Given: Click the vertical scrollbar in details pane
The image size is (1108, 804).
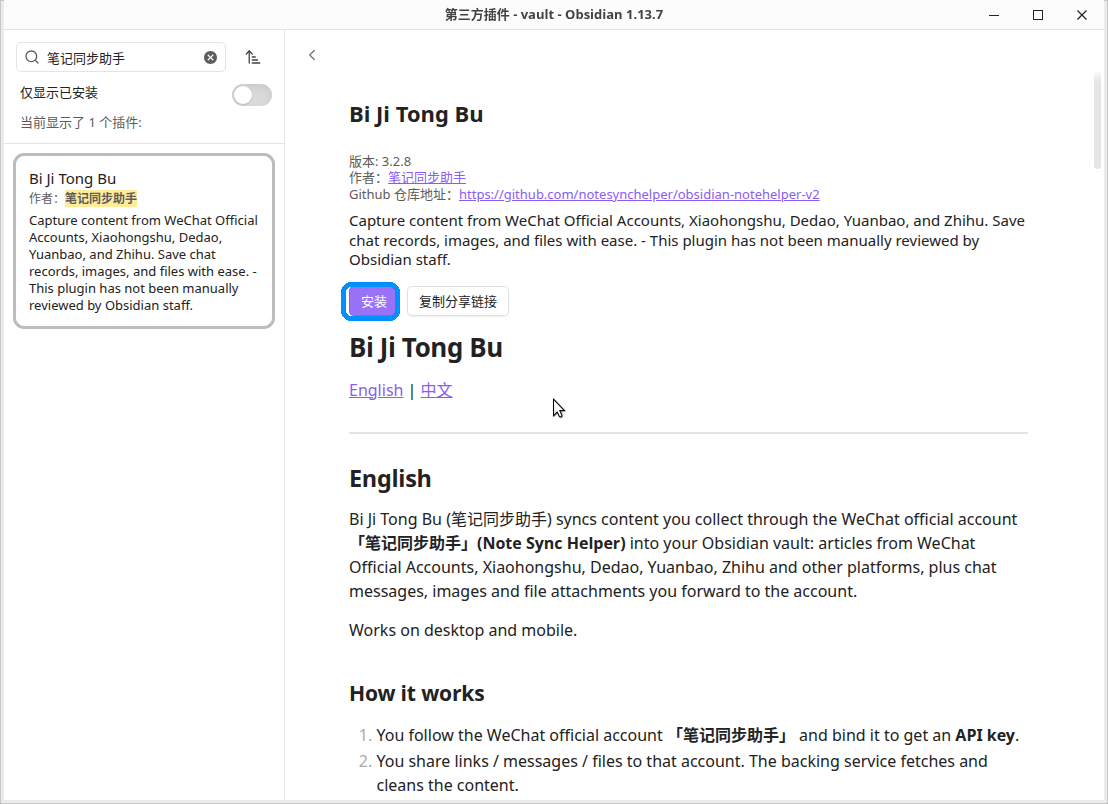Looking at the screenshot, I should 1097,120.
